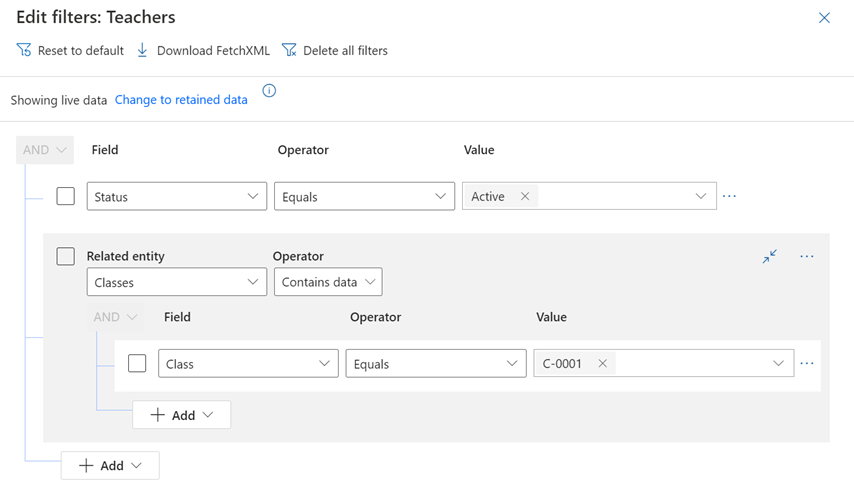This screenshot has height=496, width=854.
Task: Tick the Status filter row checkbox
Action: coord(66,197)
